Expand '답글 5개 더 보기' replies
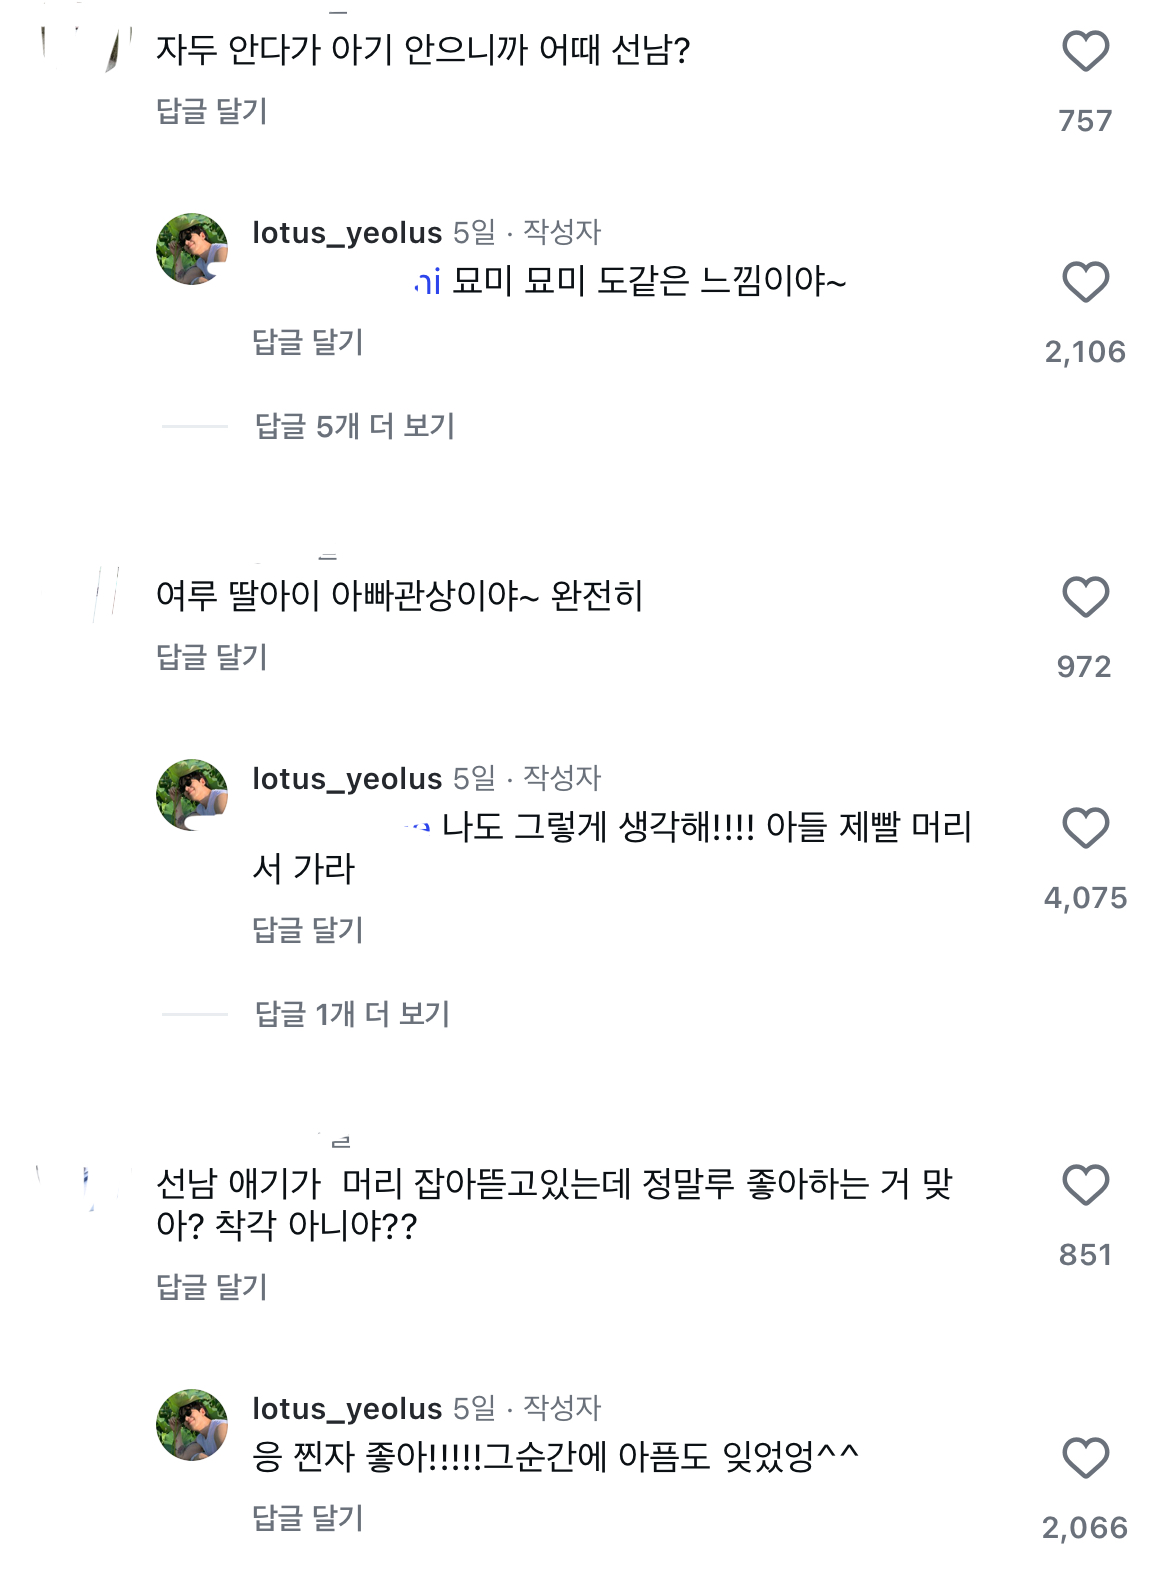This screenshot has width=1170, height=1570. (x=355, y=426)
